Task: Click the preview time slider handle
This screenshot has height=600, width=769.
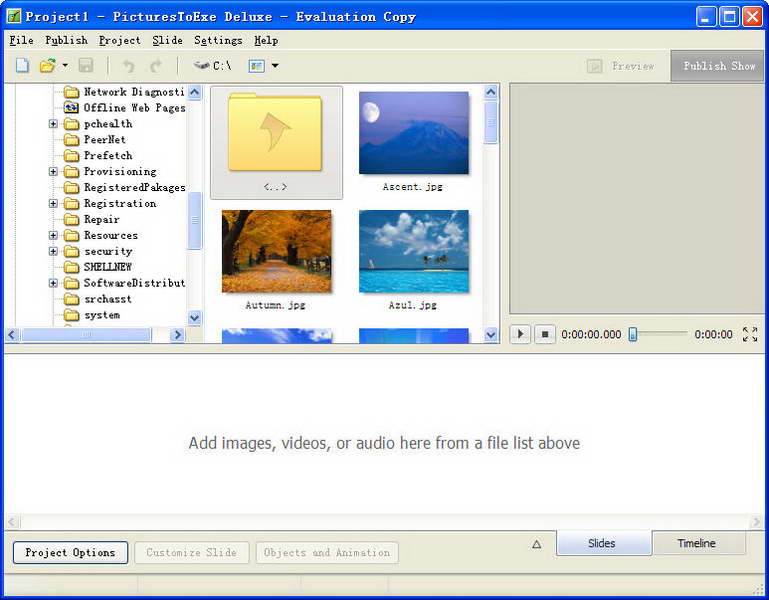Action: point(633,334)
